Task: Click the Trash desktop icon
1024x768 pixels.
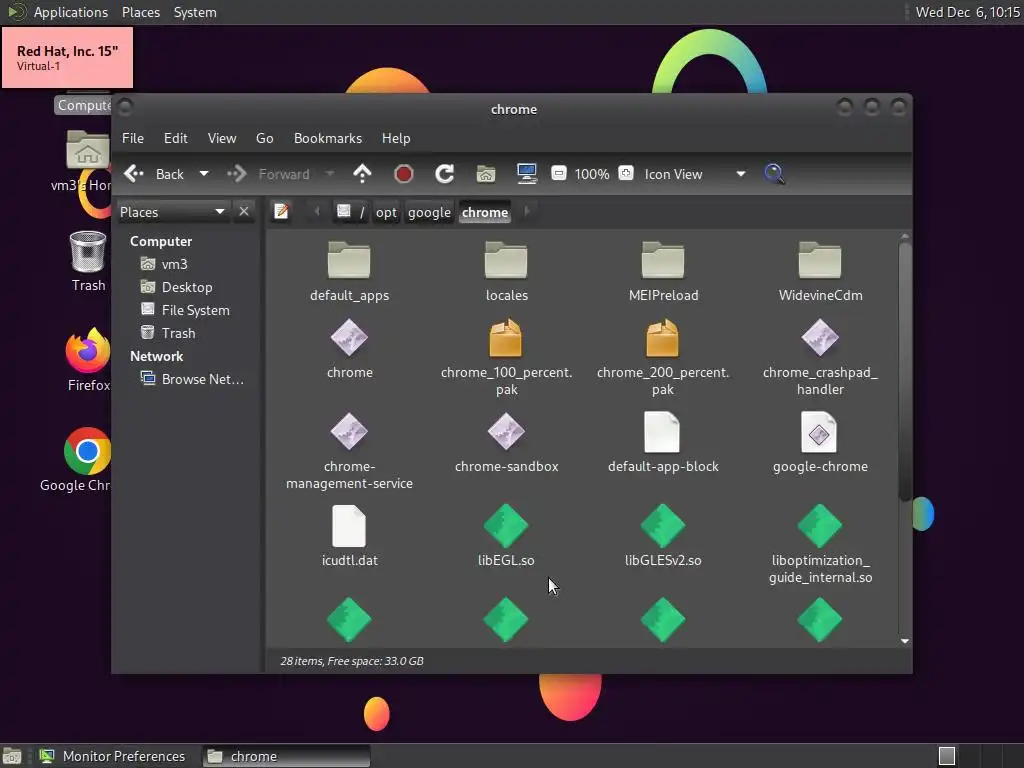Action: (x=88, y=251)
